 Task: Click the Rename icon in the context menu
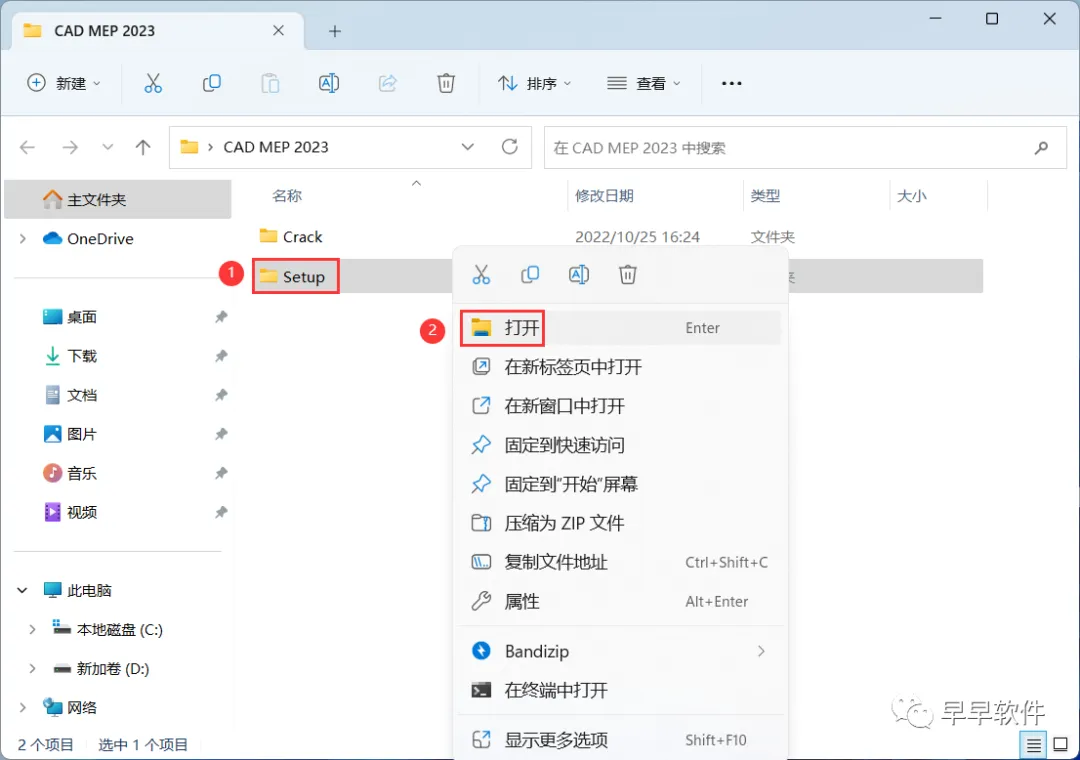pos(579,275)
